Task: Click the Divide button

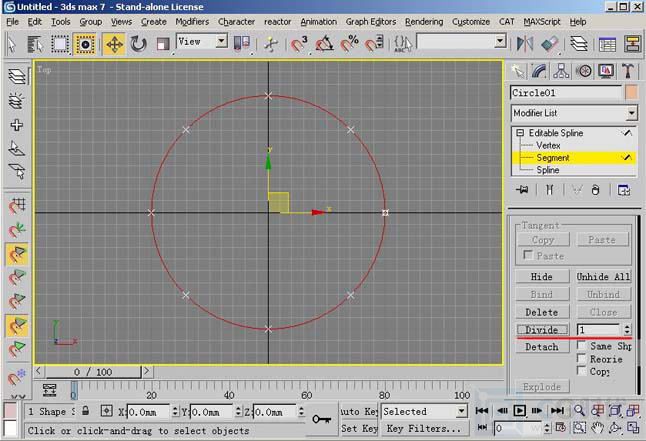Action: point(542,330)
